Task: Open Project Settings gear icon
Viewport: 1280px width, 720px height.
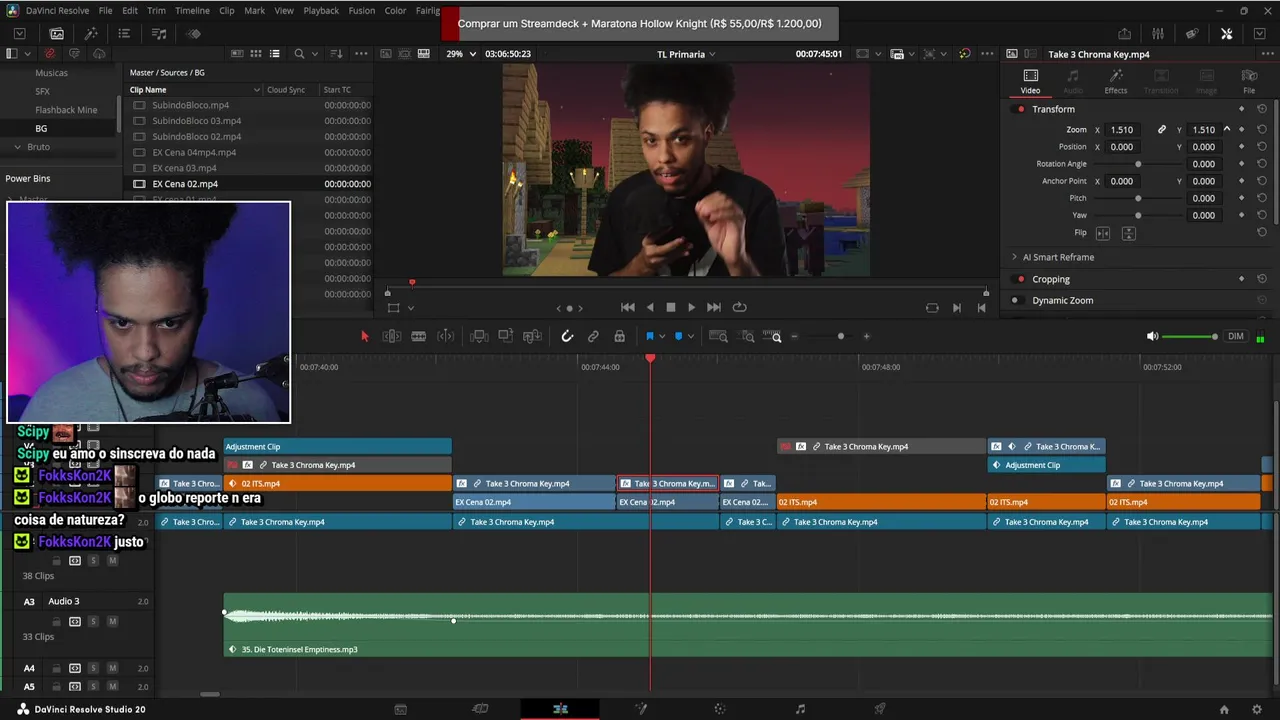Action: coord(1257,709)
